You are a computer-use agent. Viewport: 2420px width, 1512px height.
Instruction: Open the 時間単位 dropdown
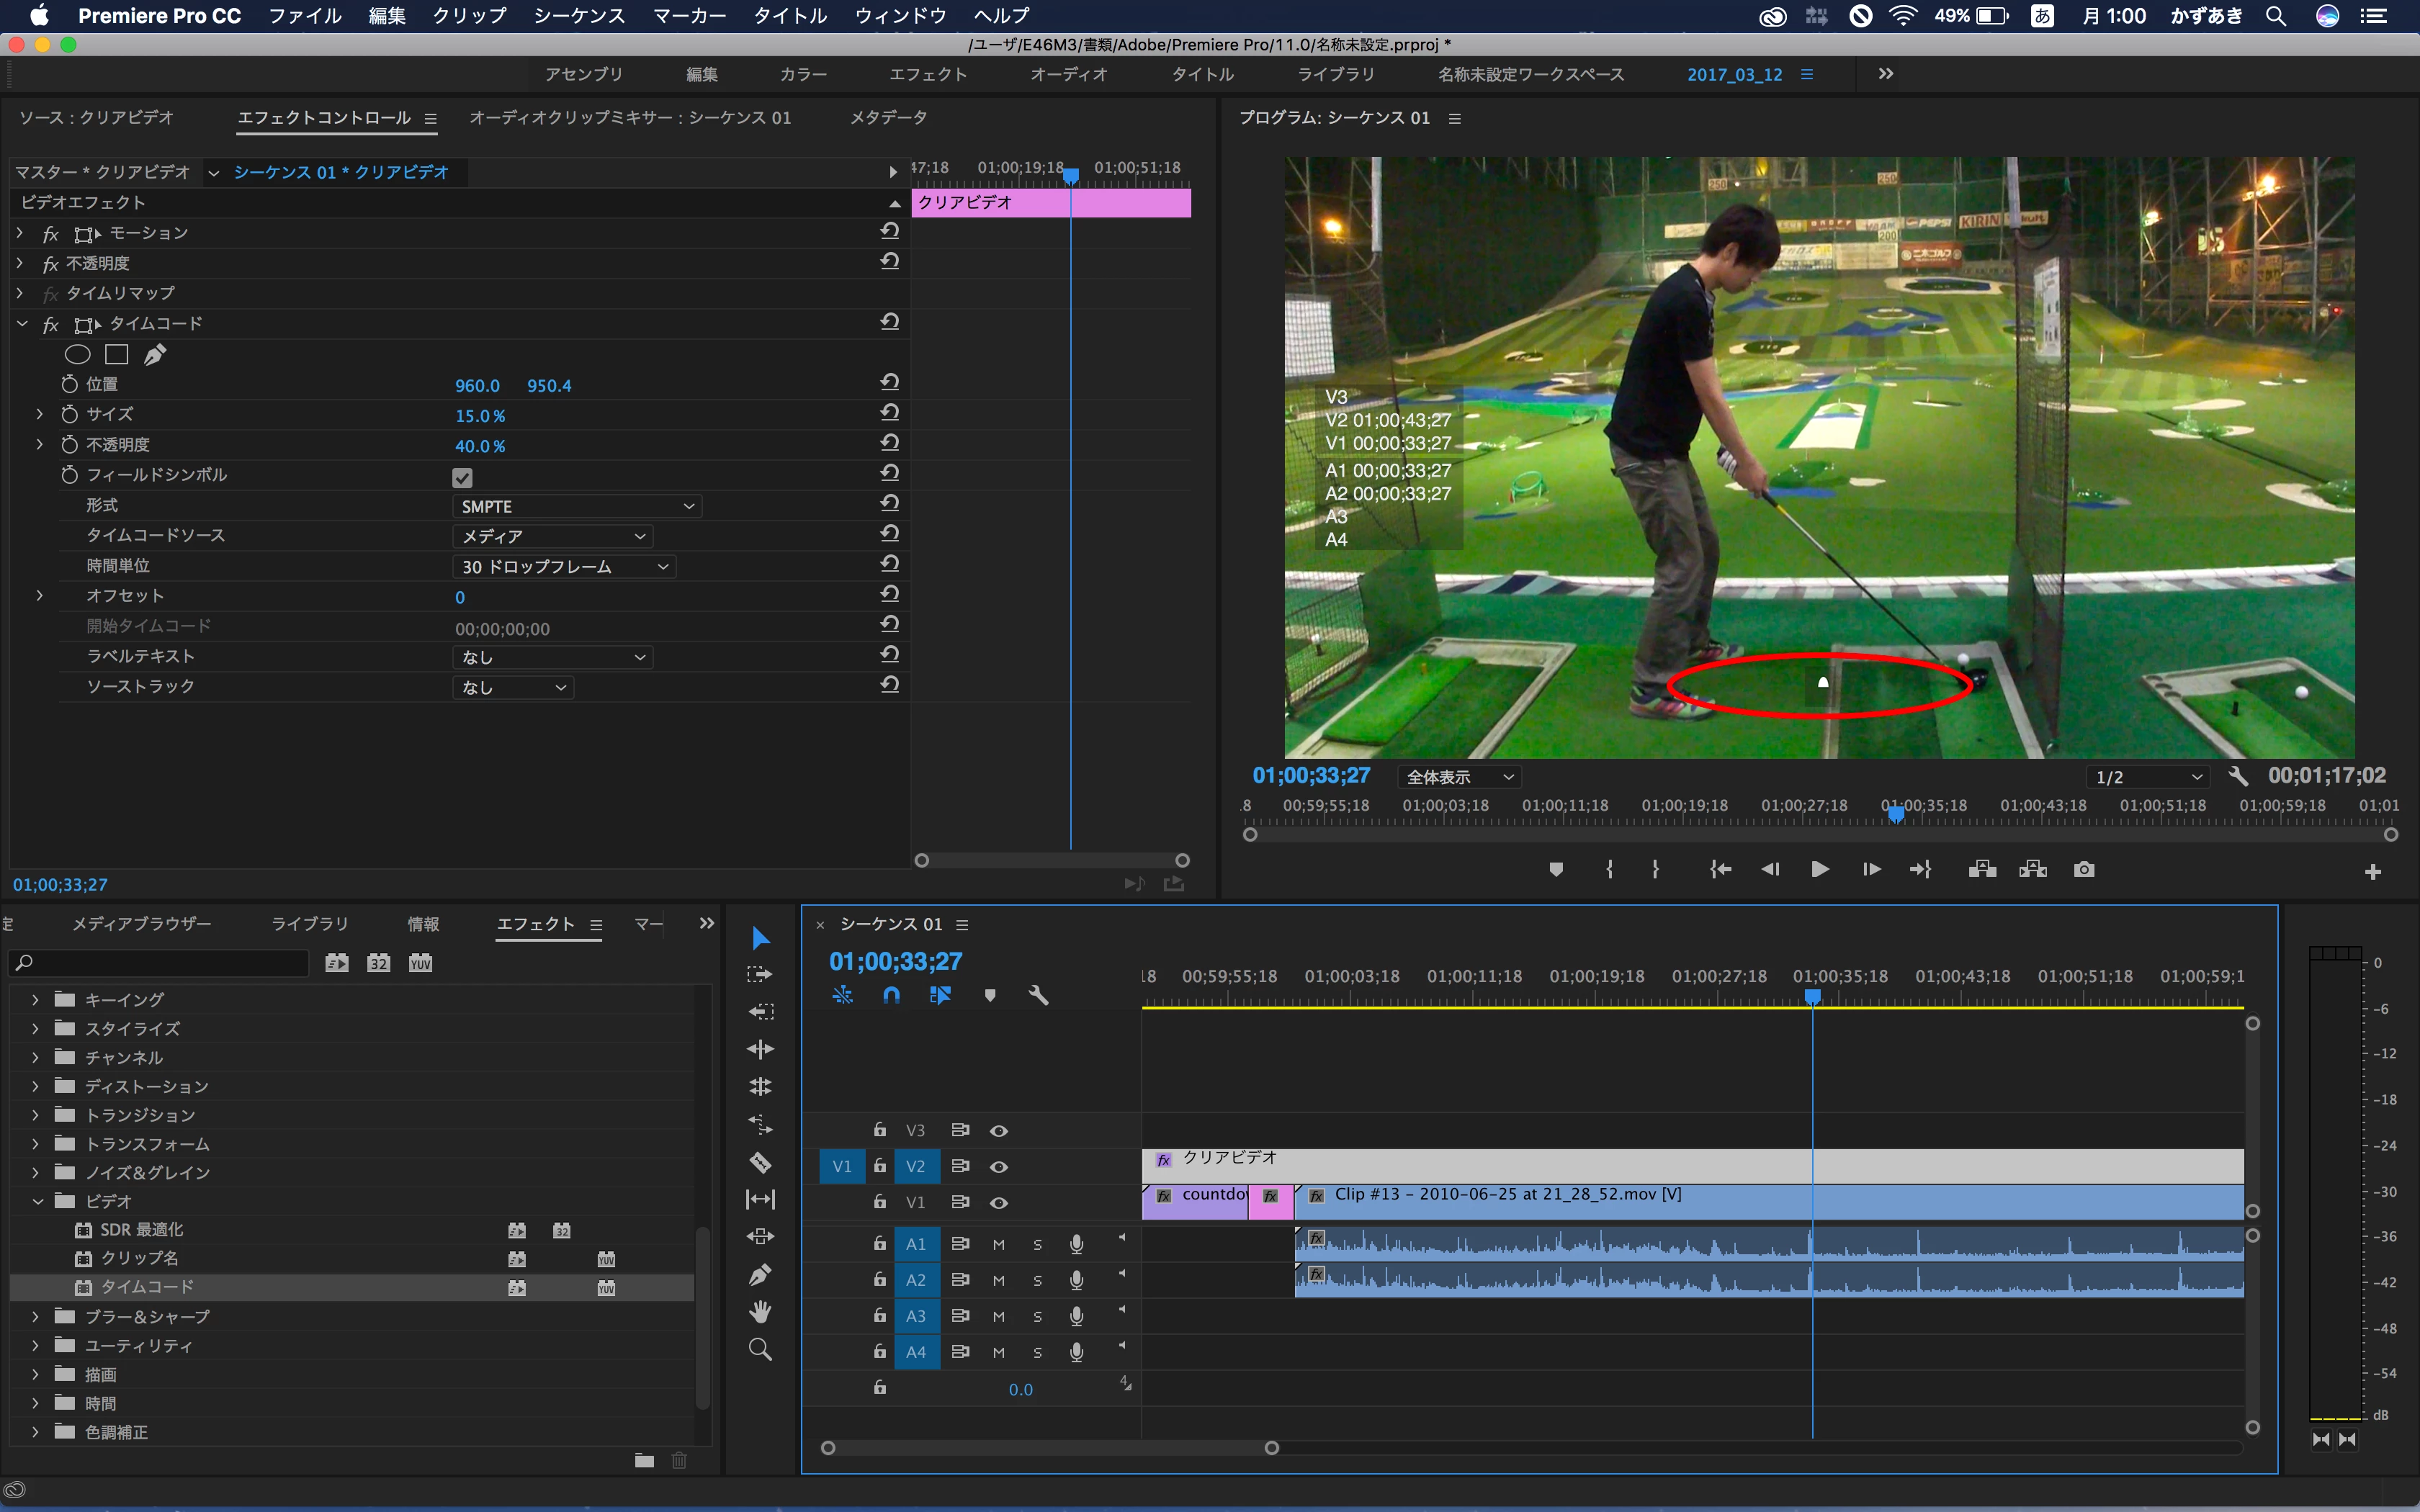564,567
